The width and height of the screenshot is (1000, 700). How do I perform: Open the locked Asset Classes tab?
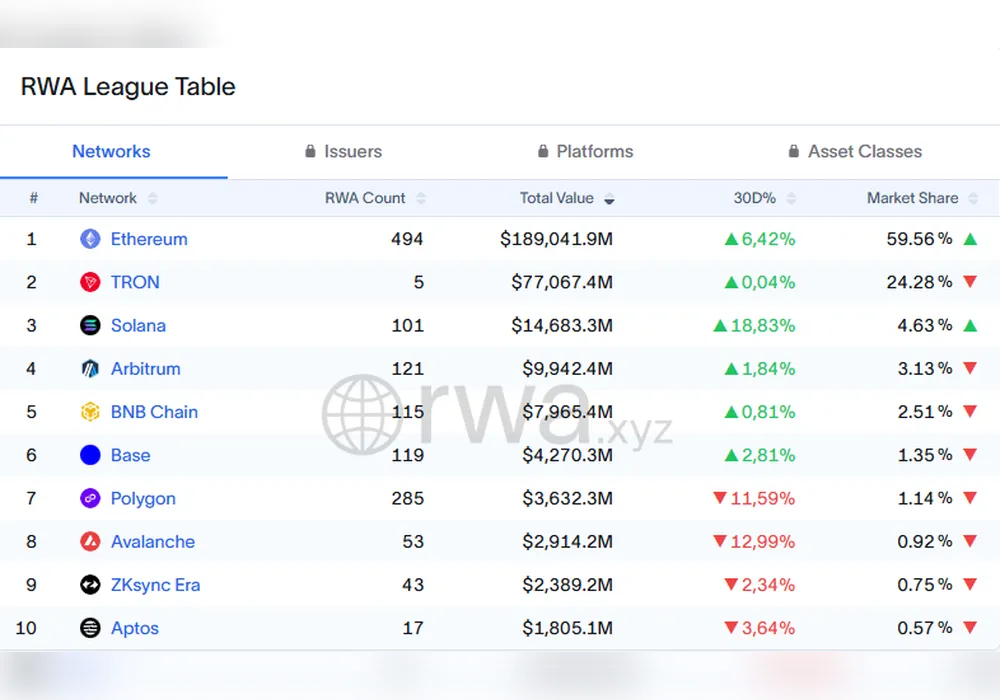(855, 152)
